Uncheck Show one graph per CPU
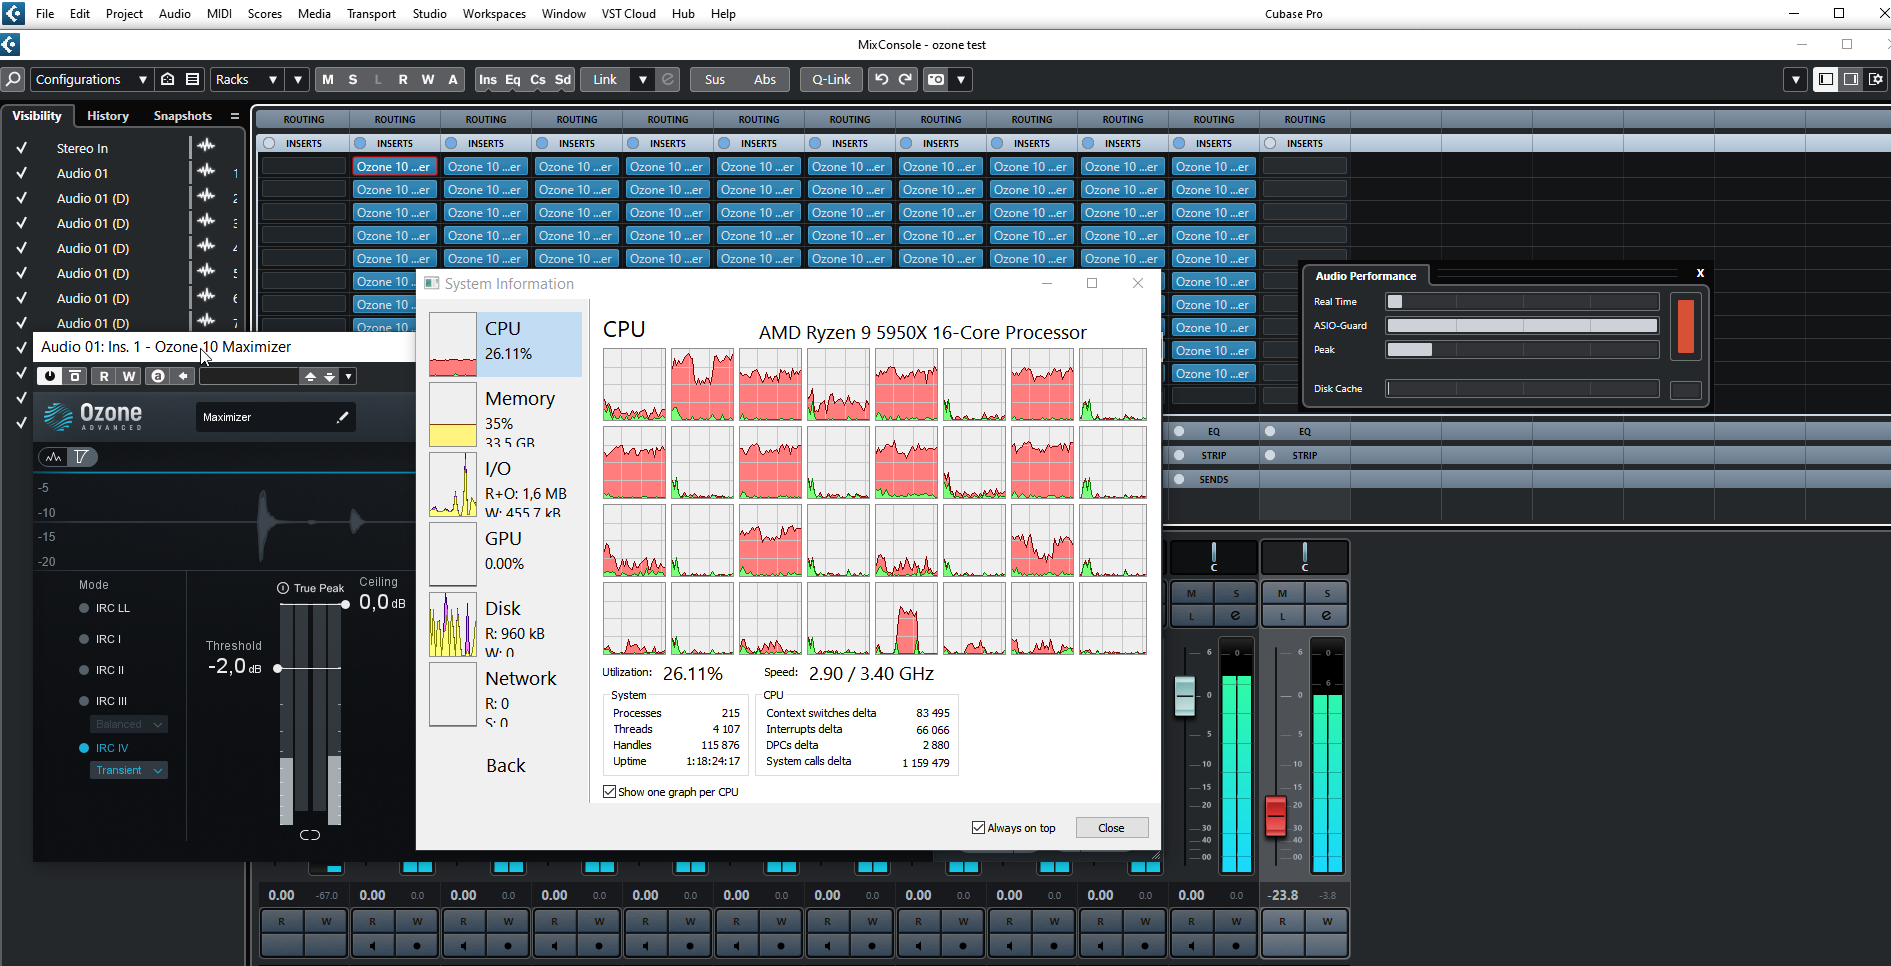 609,792
